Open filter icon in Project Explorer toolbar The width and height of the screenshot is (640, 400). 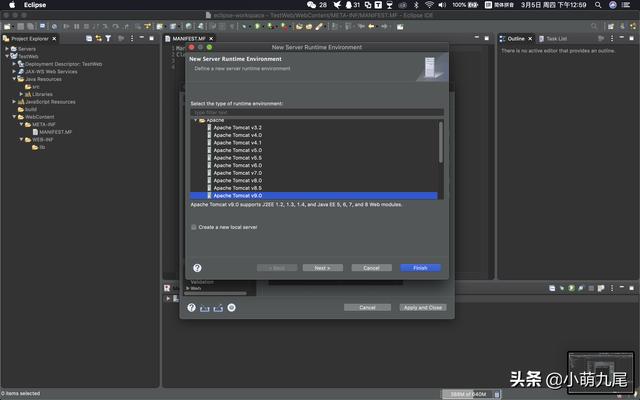point(108,38)
